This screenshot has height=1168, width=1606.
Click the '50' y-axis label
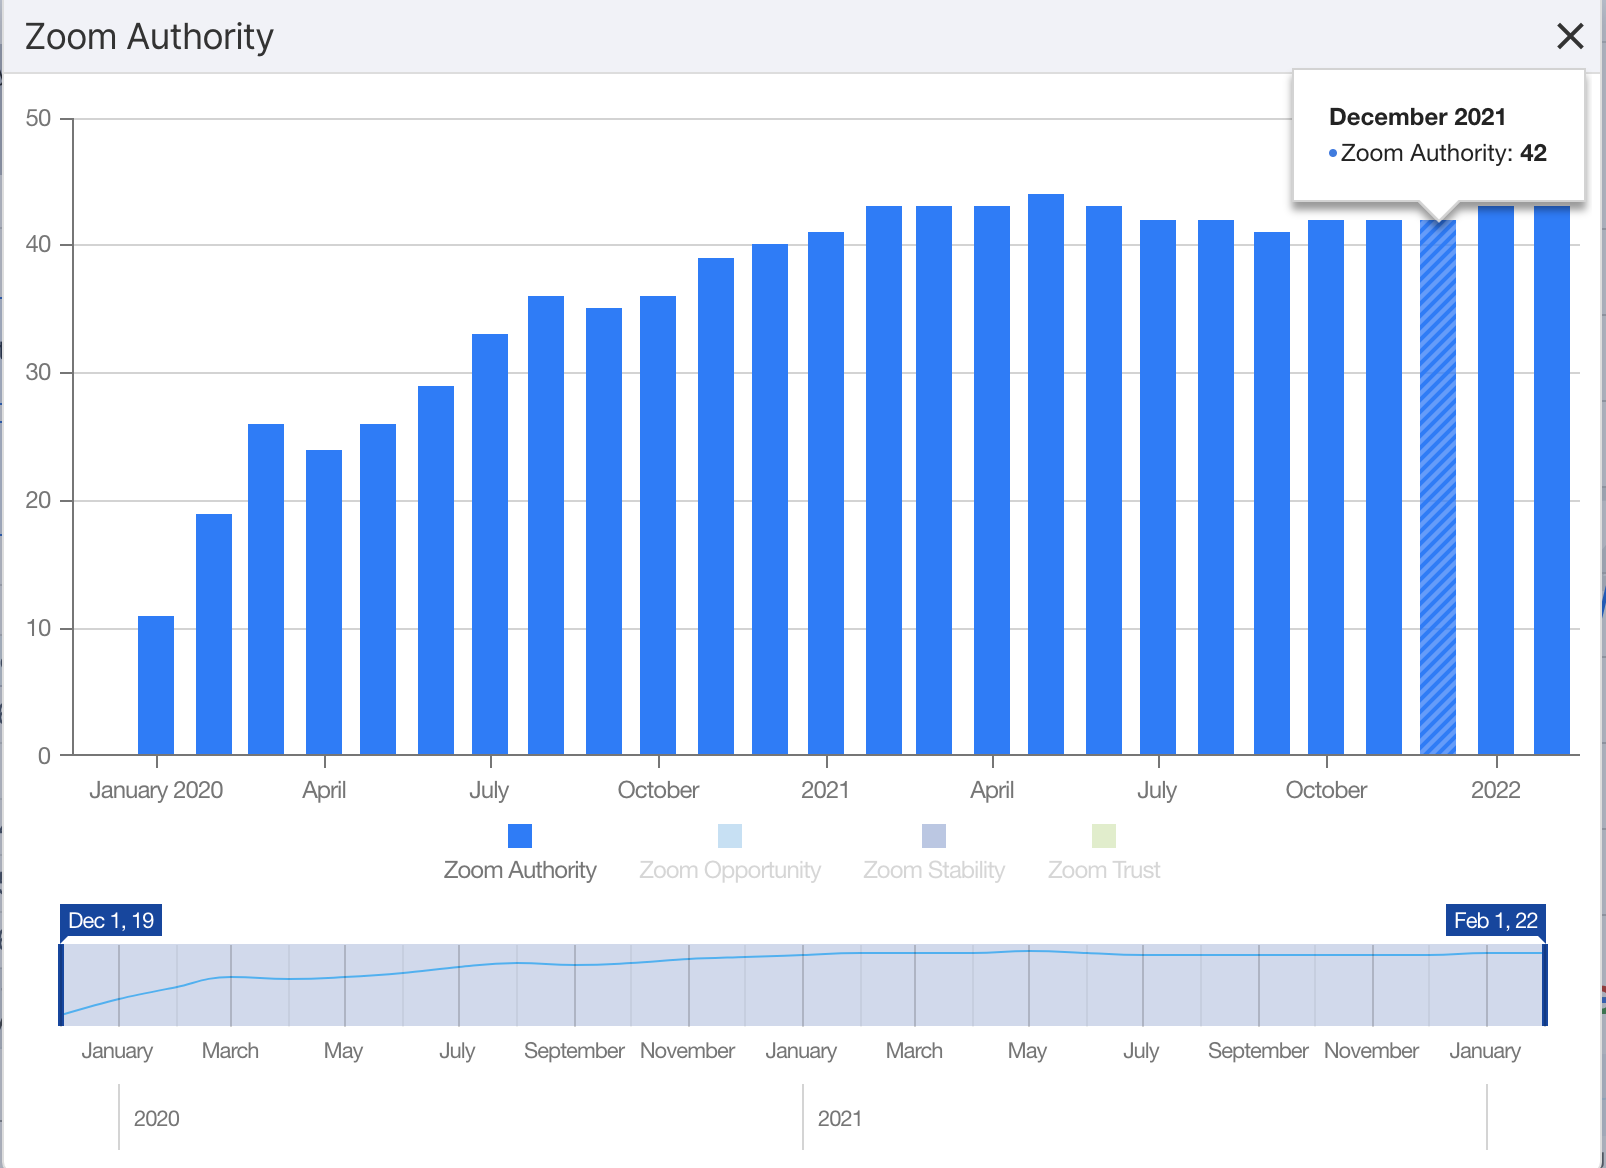[38, 118]
